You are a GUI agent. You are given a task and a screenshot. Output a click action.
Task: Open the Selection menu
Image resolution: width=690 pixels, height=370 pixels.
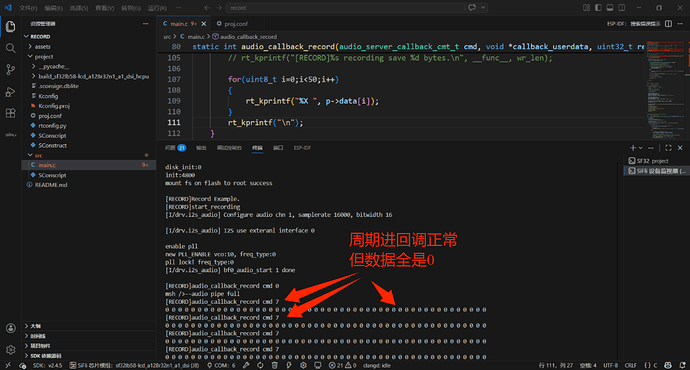pyautogui.click(x=79, y=8)
